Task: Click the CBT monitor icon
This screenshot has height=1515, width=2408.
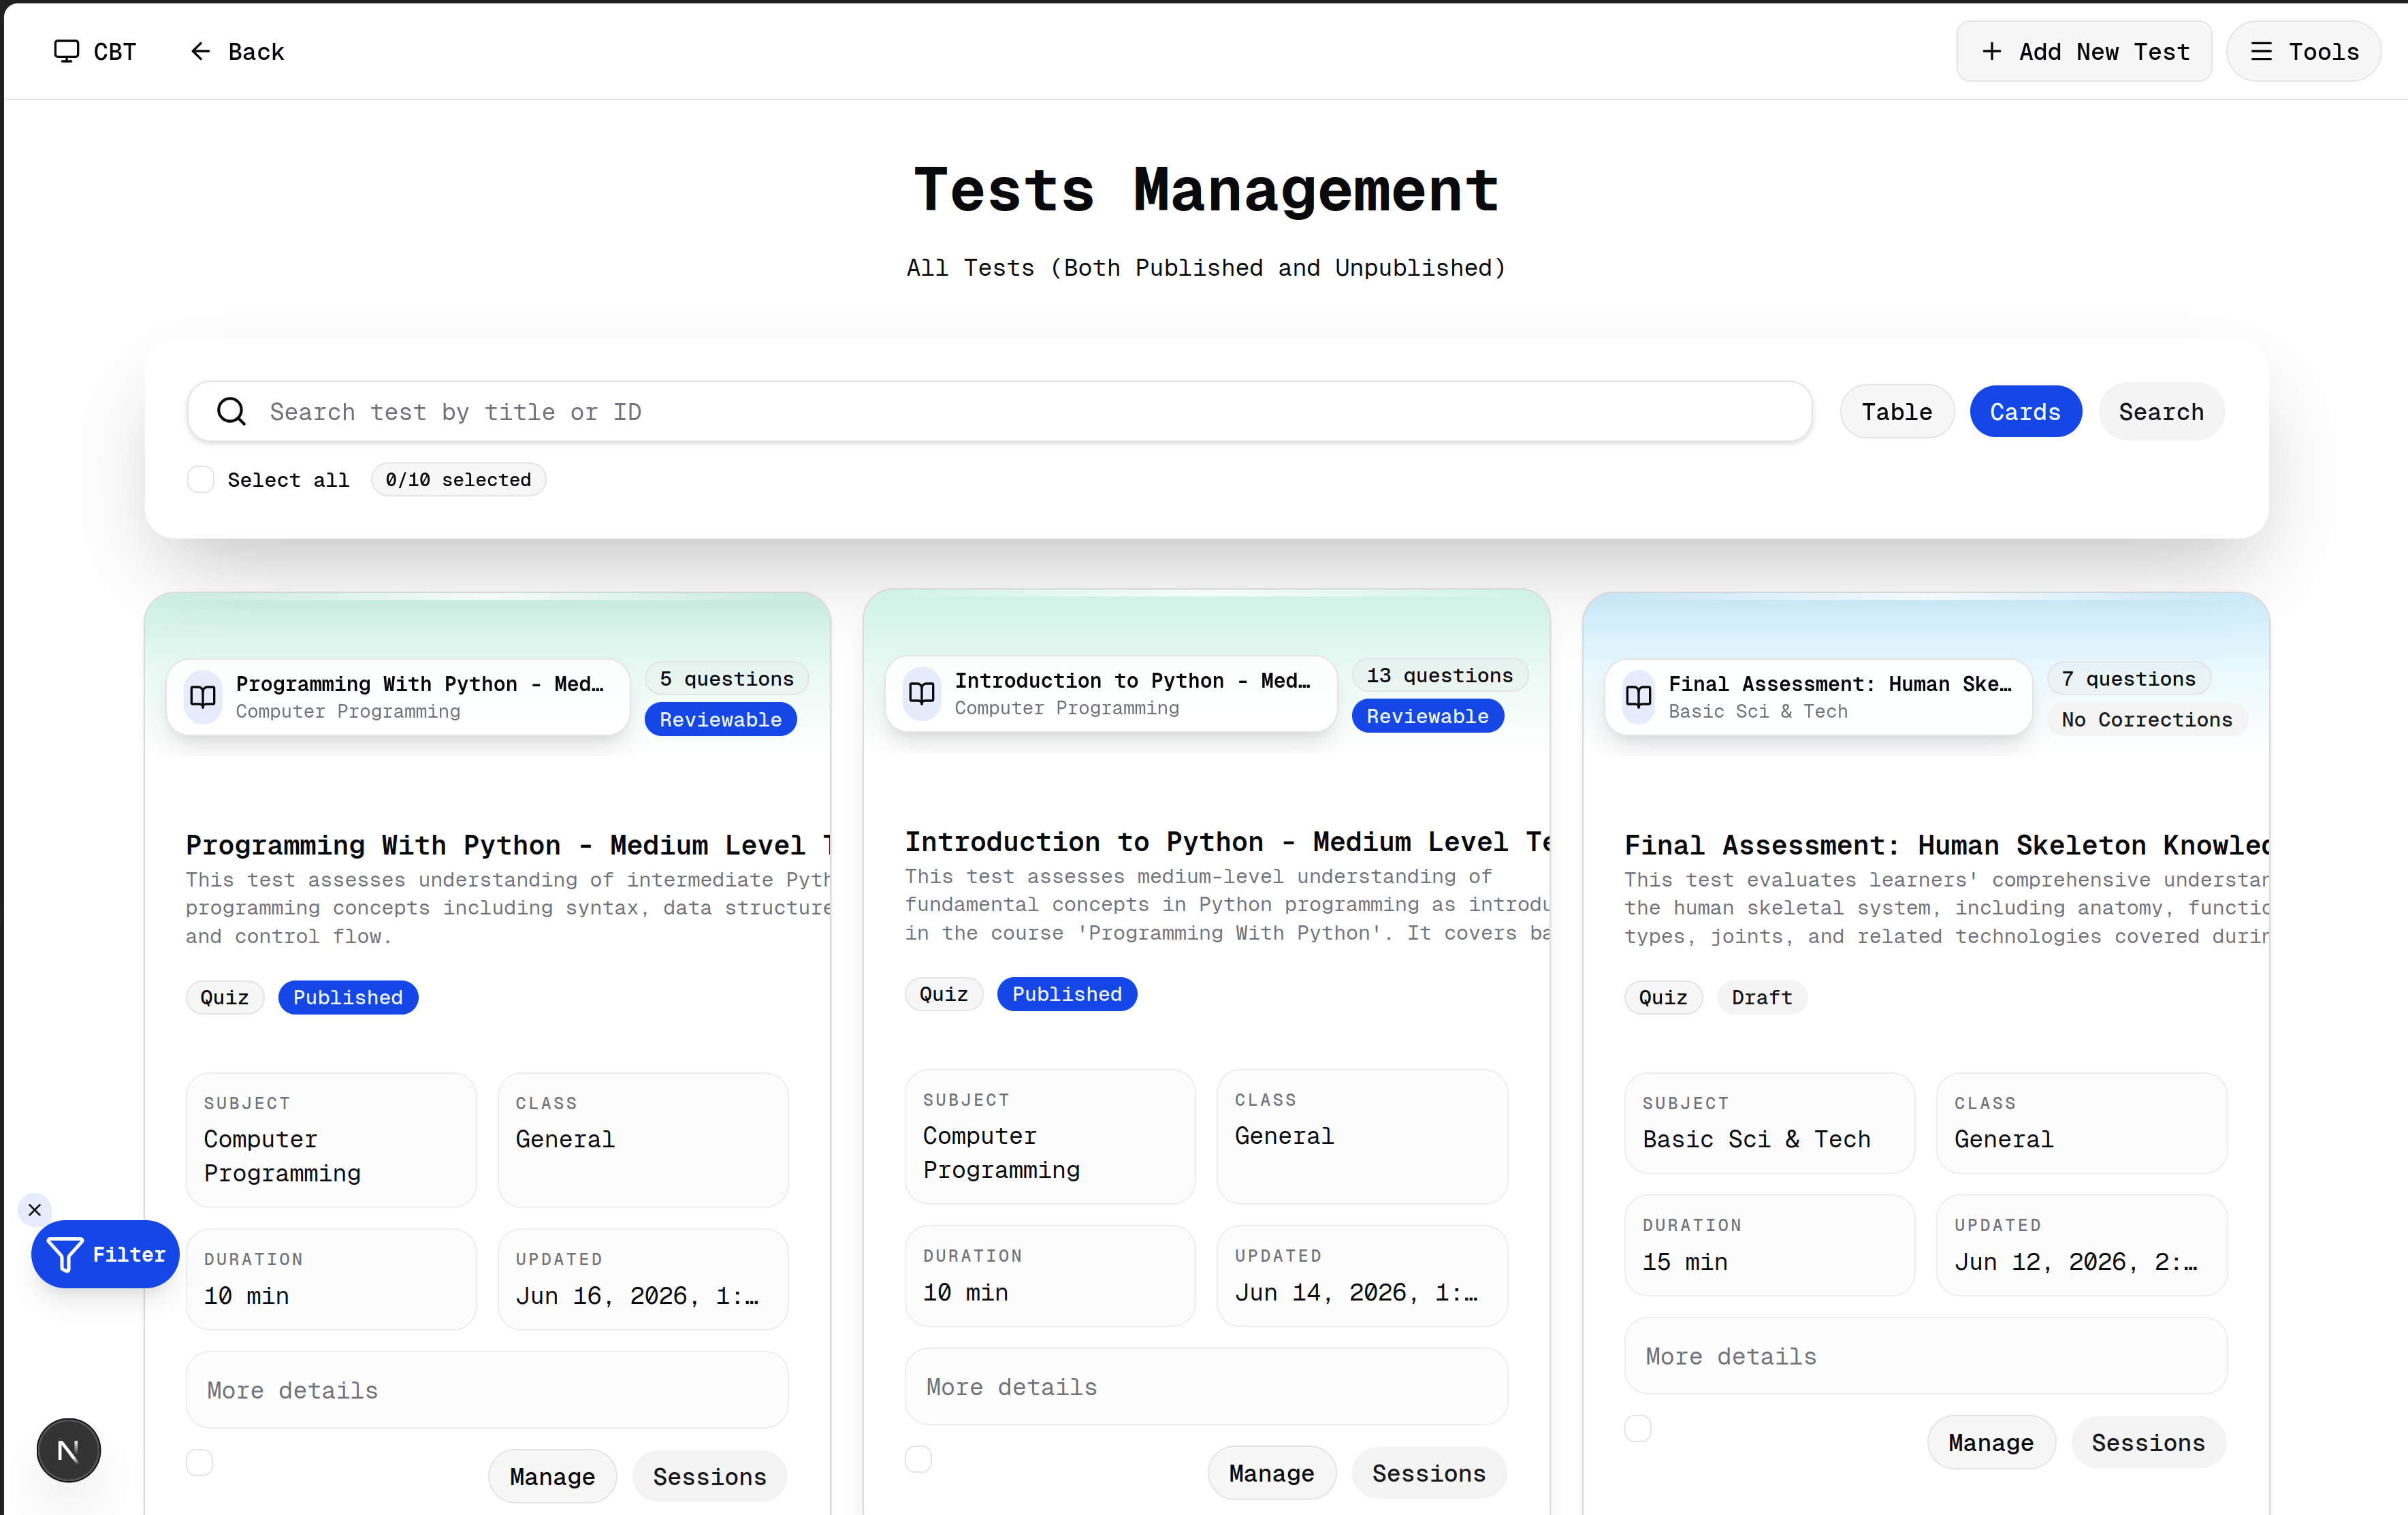Action: pyautogui.click(x=66, y=51)
